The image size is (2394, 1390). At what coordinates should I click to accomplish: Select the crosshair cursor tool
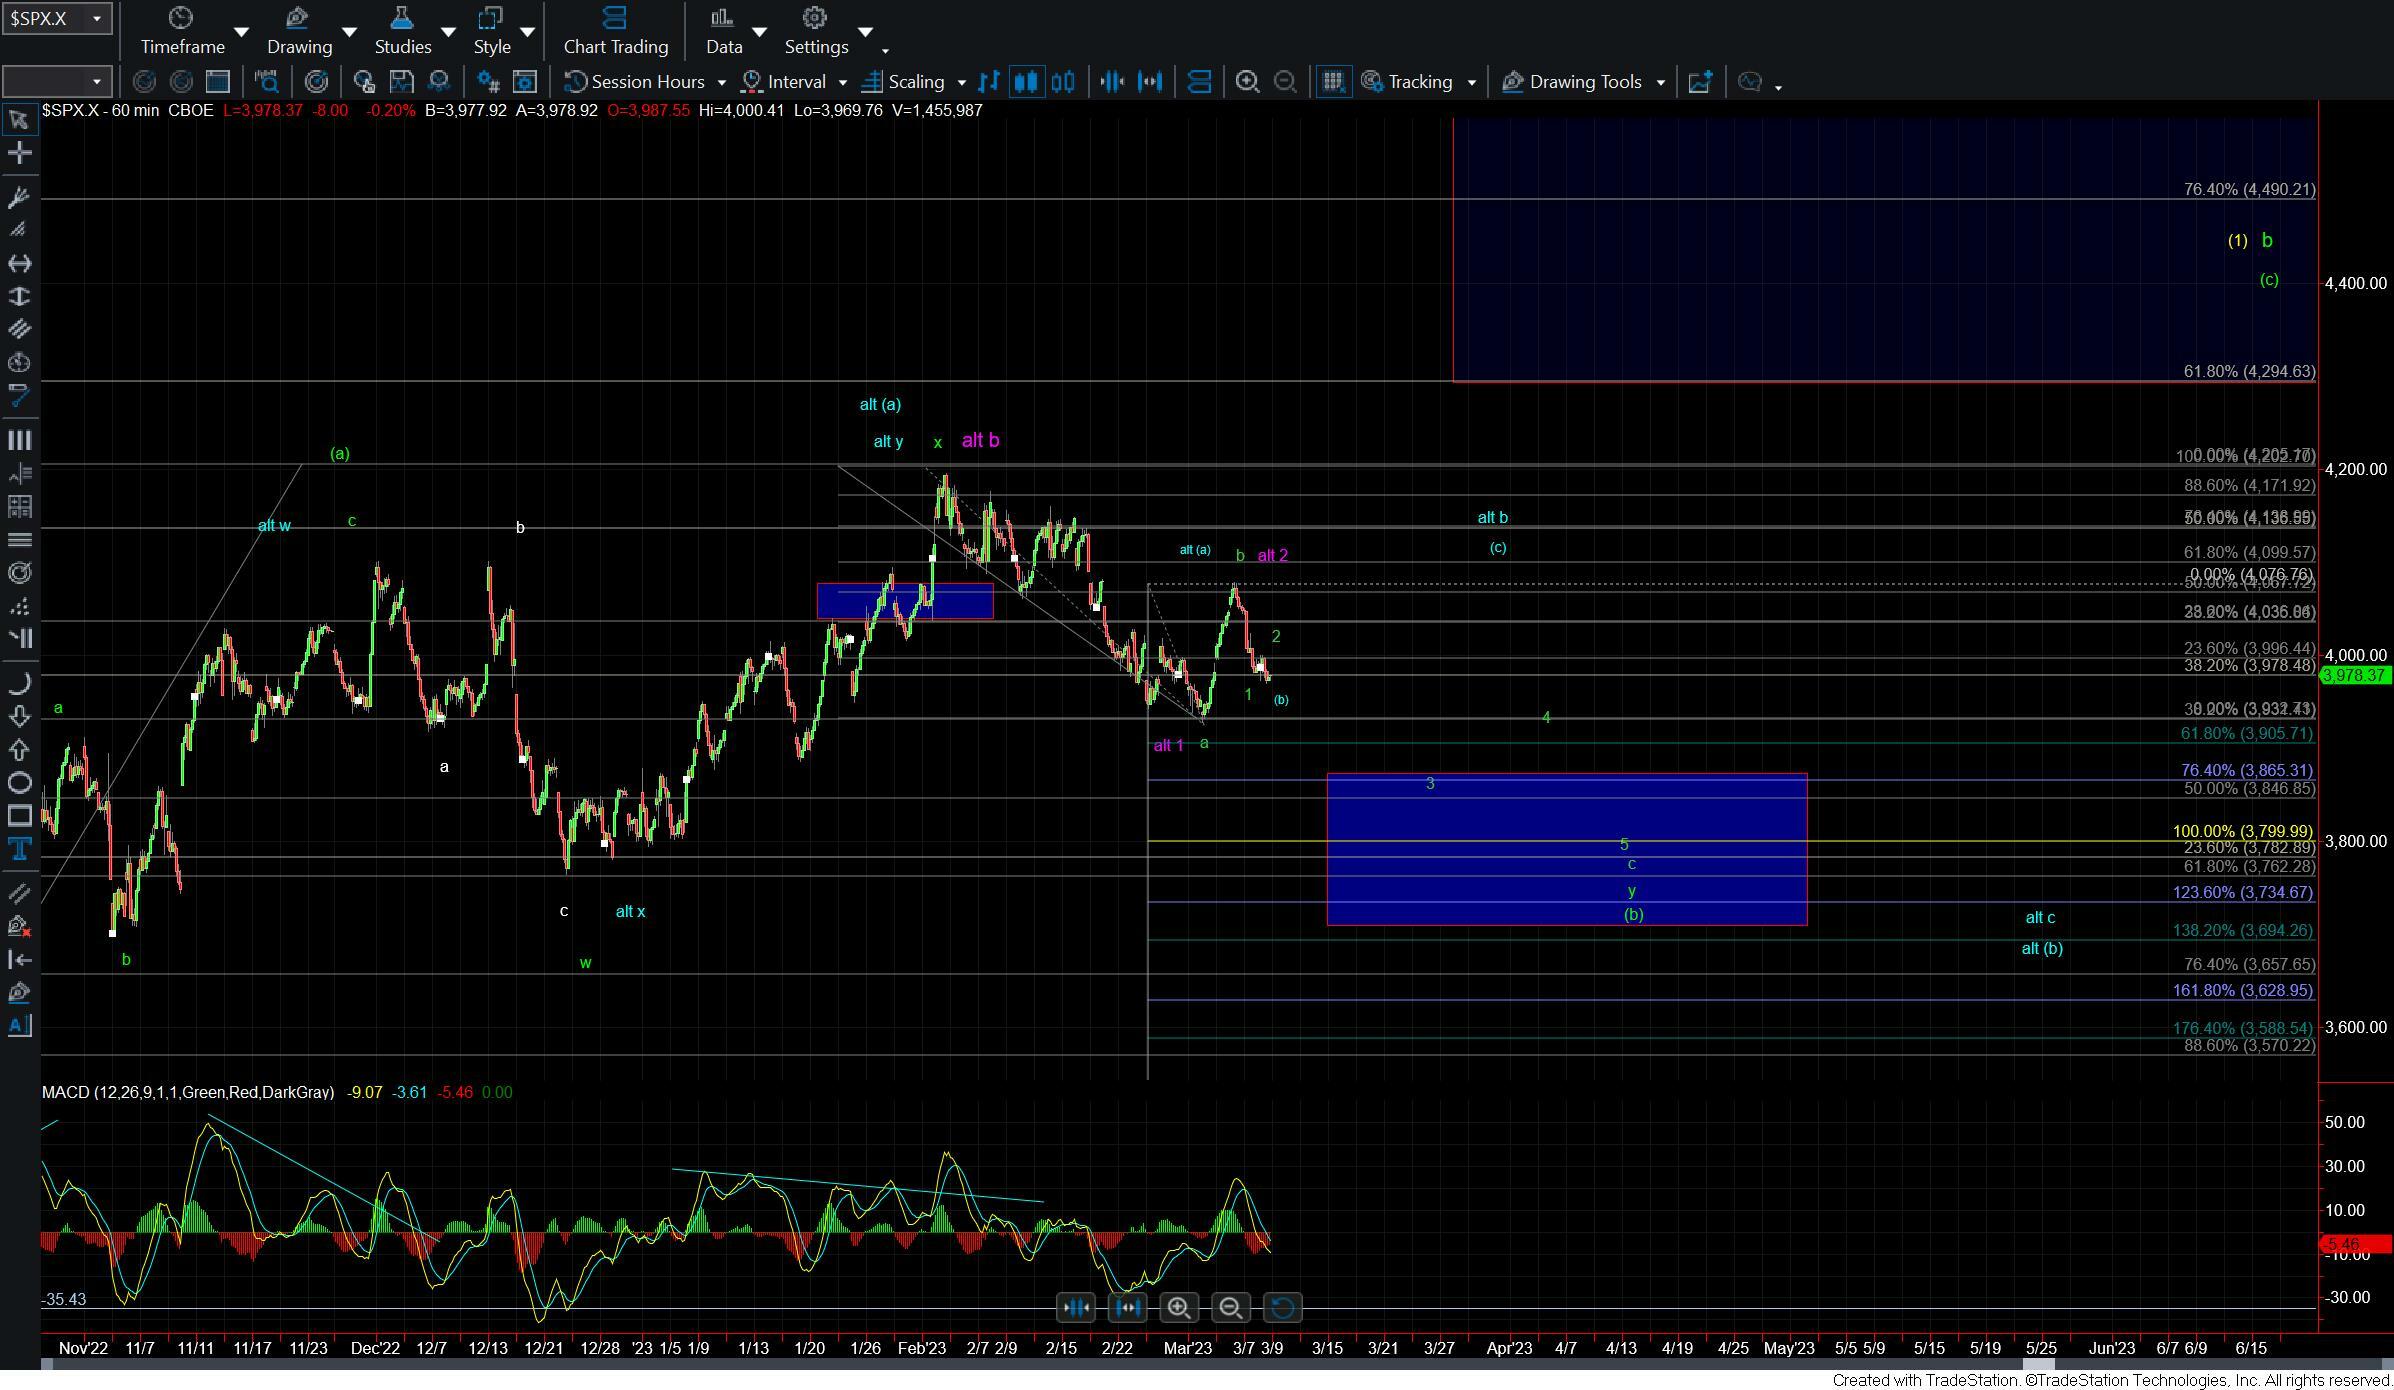coord(19,153)
